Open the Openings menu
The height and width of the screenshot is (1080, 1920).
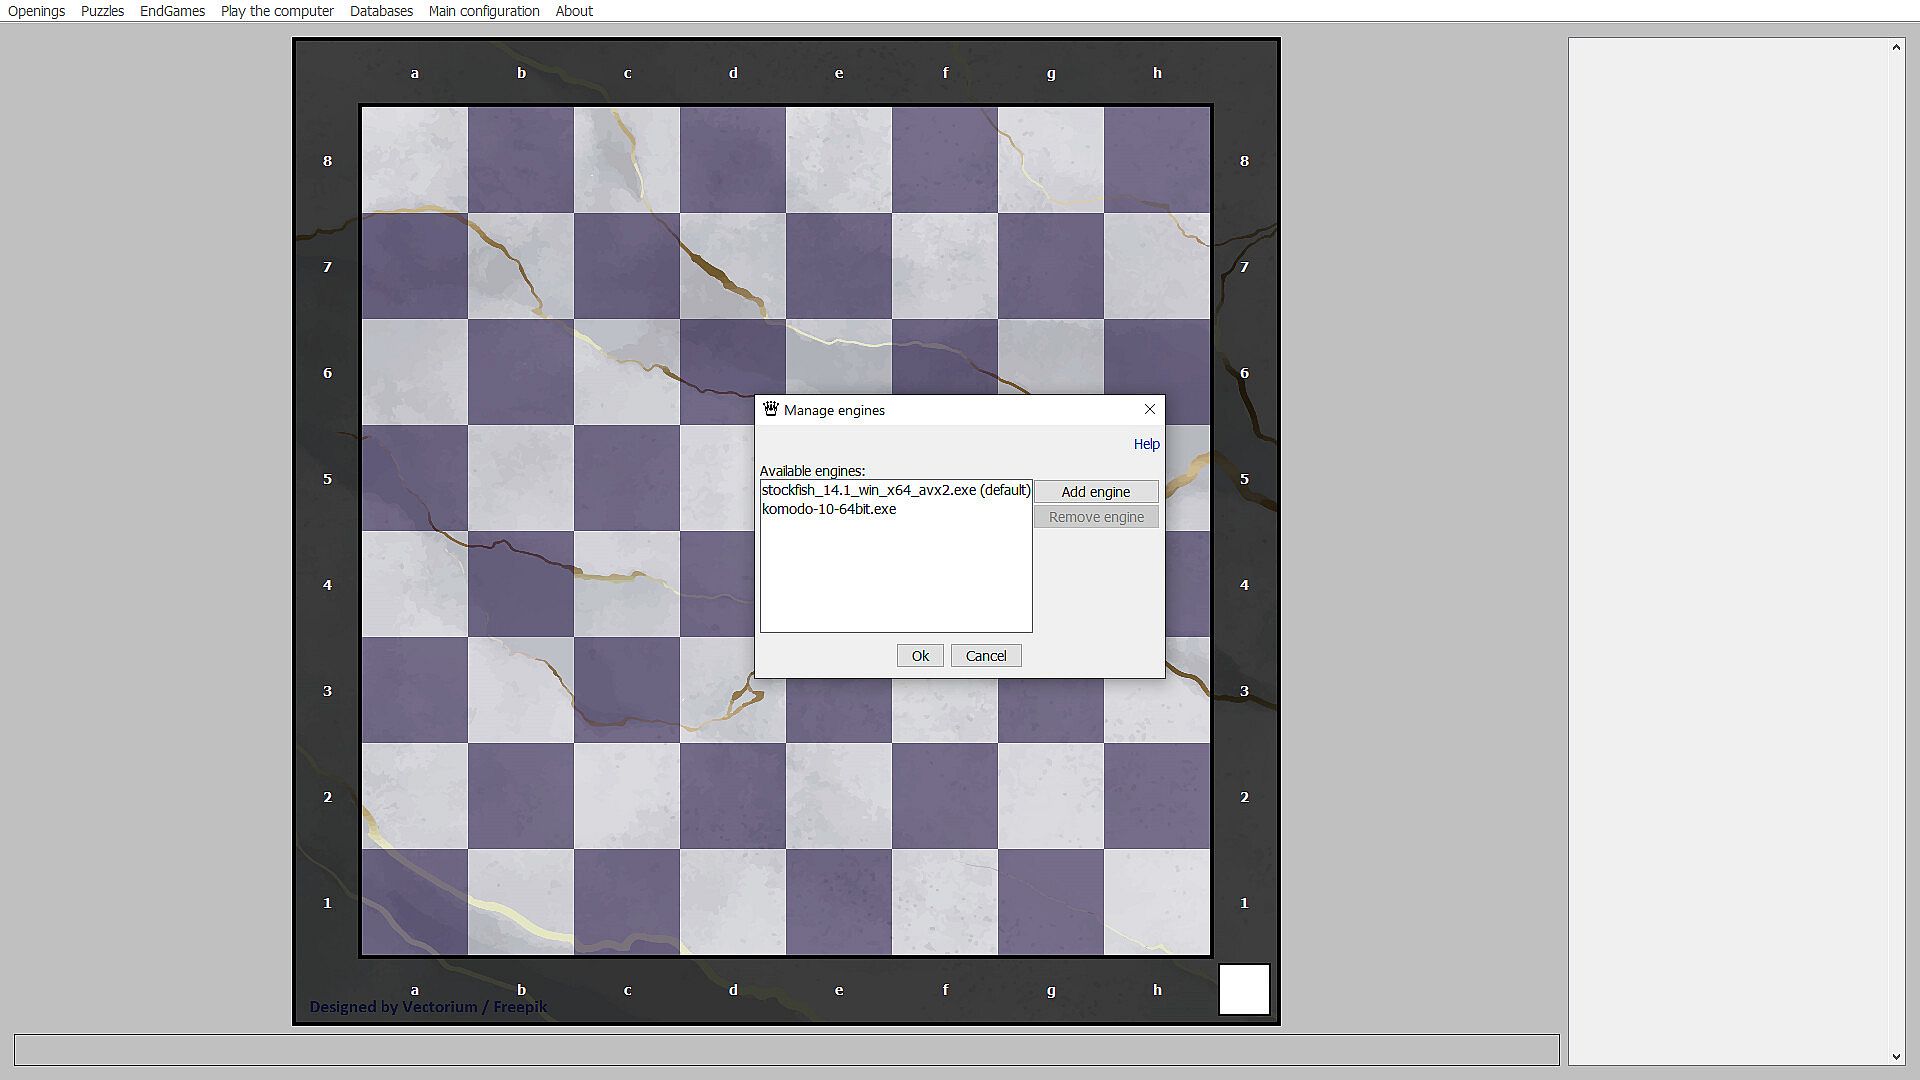(37, 11)
